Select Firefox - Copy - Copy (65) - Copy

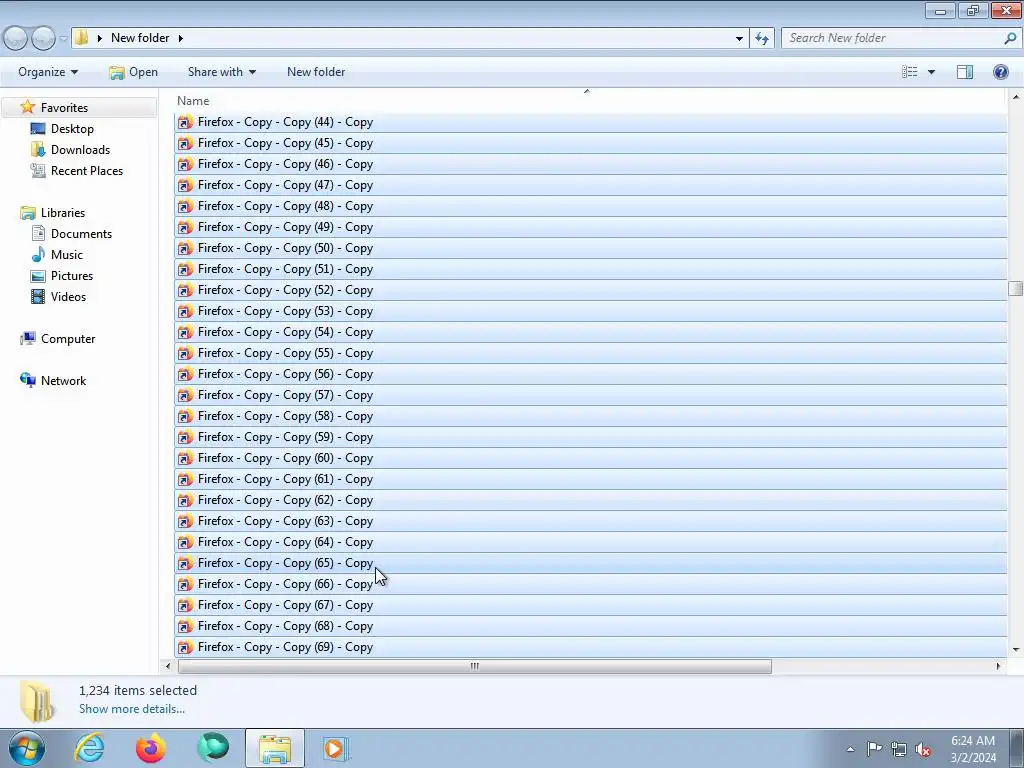[591, 563]
